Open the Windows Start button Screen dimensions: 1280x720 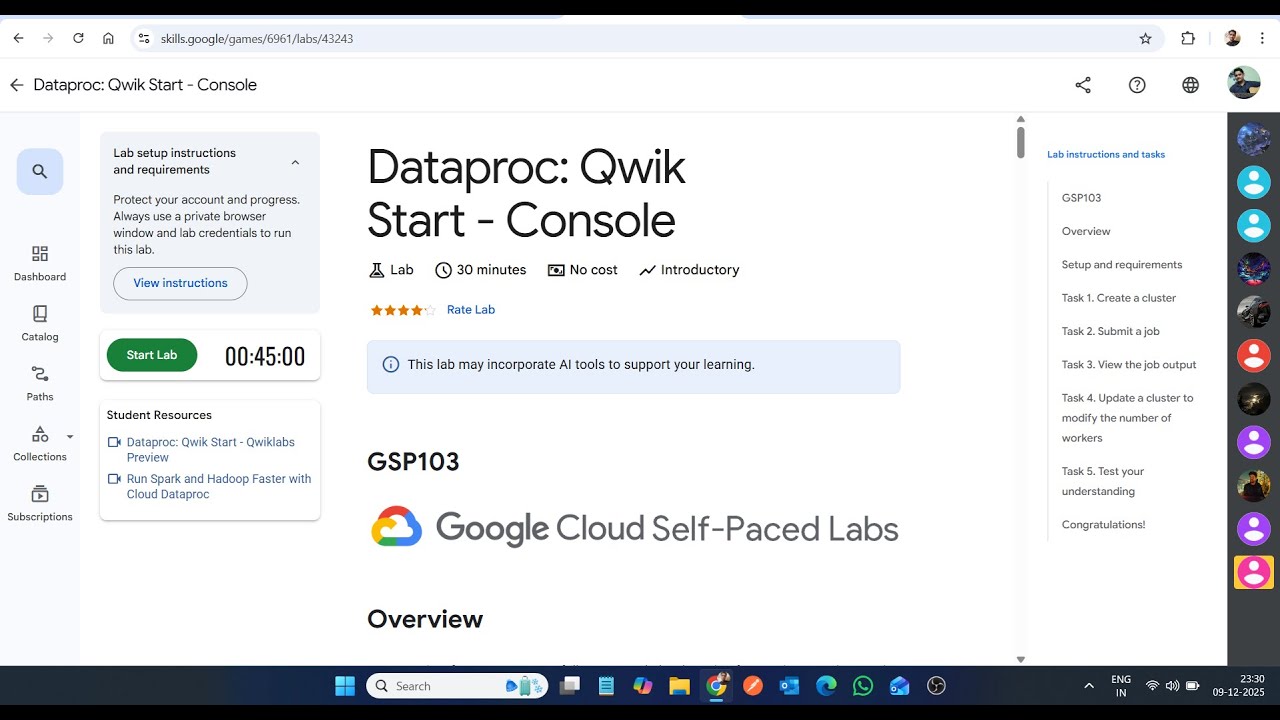pos(345,686)
